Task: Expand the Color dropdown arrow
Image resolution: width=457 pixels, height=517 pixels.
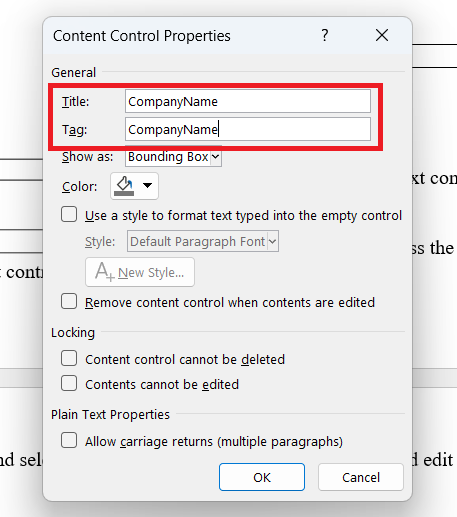Action: [x=147, y=186]
